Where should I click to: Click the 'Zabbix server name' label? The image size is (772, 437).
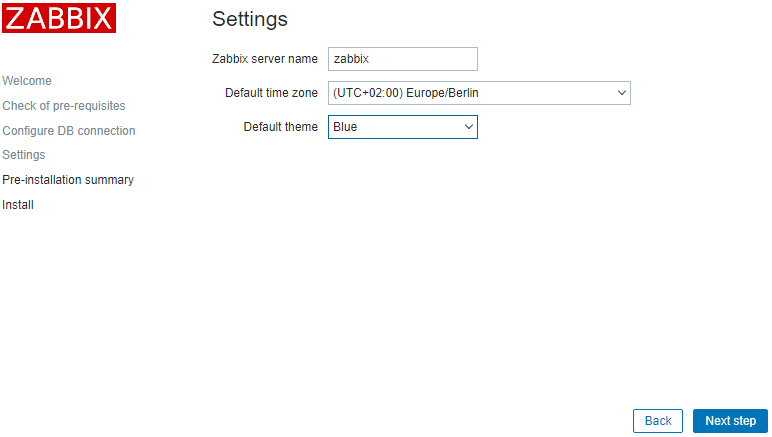pyautogui.click(x=265, y=59)
